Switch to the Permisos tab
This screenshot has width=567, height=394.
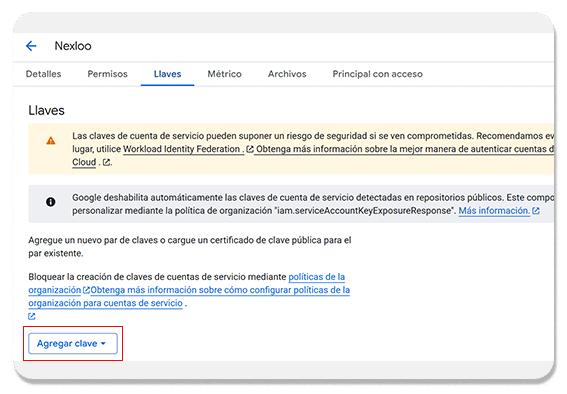107,74
